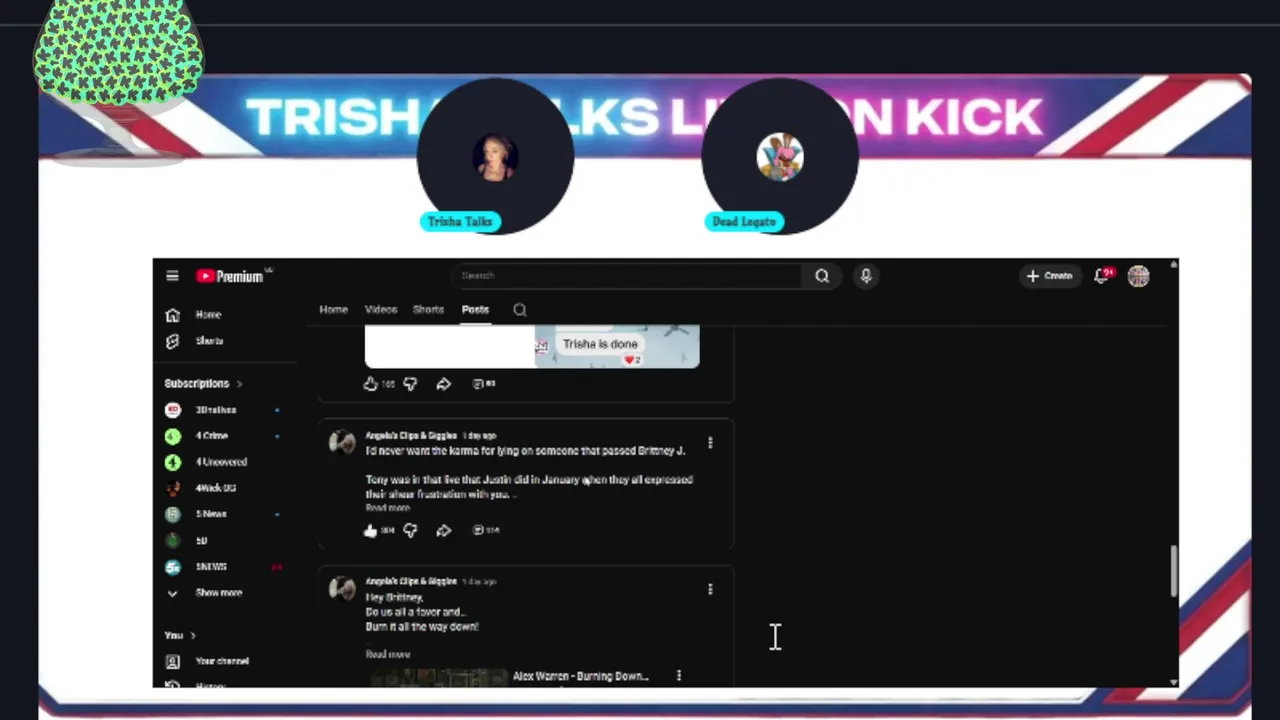Open 4 Uncovered subscription channel

(x=223, y=462)
